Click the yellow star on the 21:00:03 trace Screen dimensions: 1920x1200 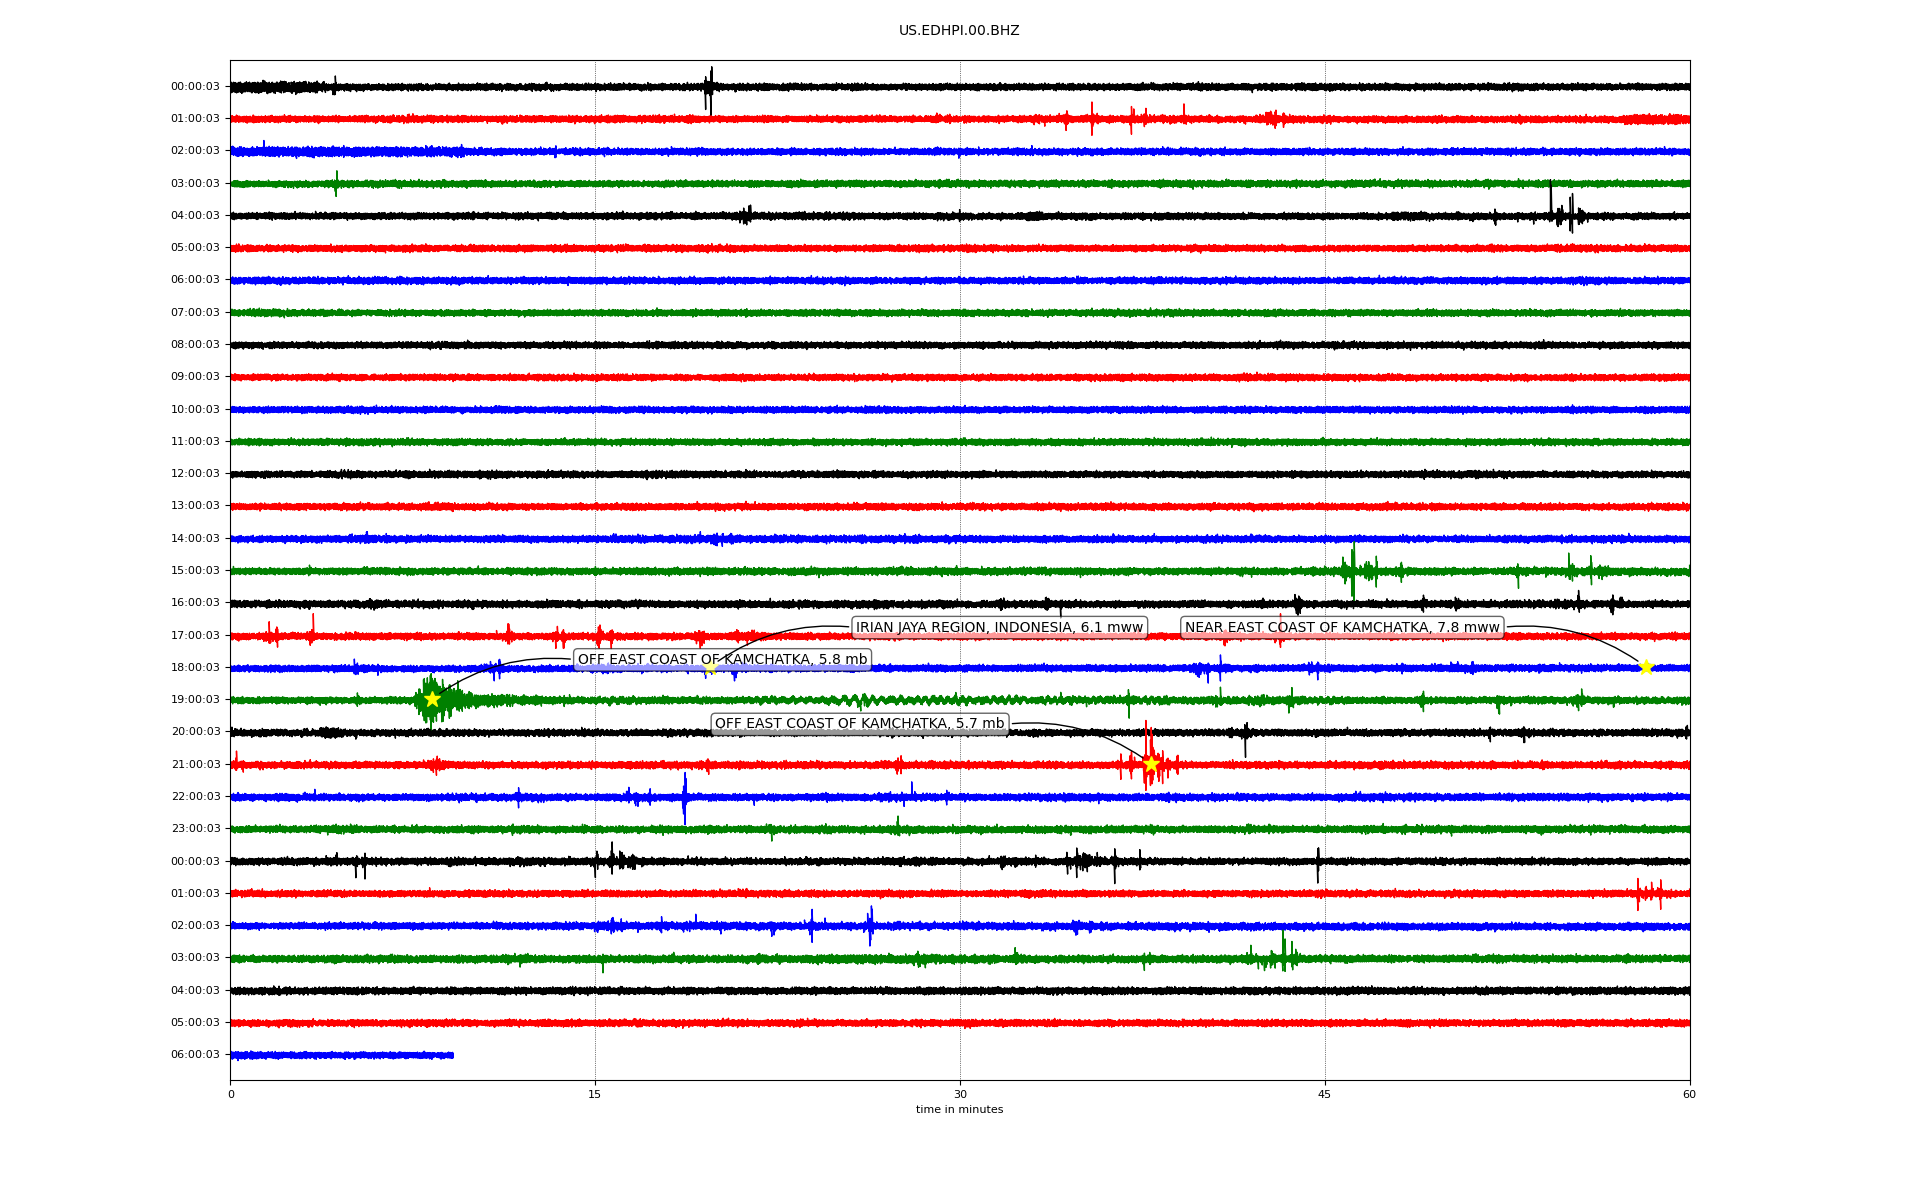click(1151, 764)
